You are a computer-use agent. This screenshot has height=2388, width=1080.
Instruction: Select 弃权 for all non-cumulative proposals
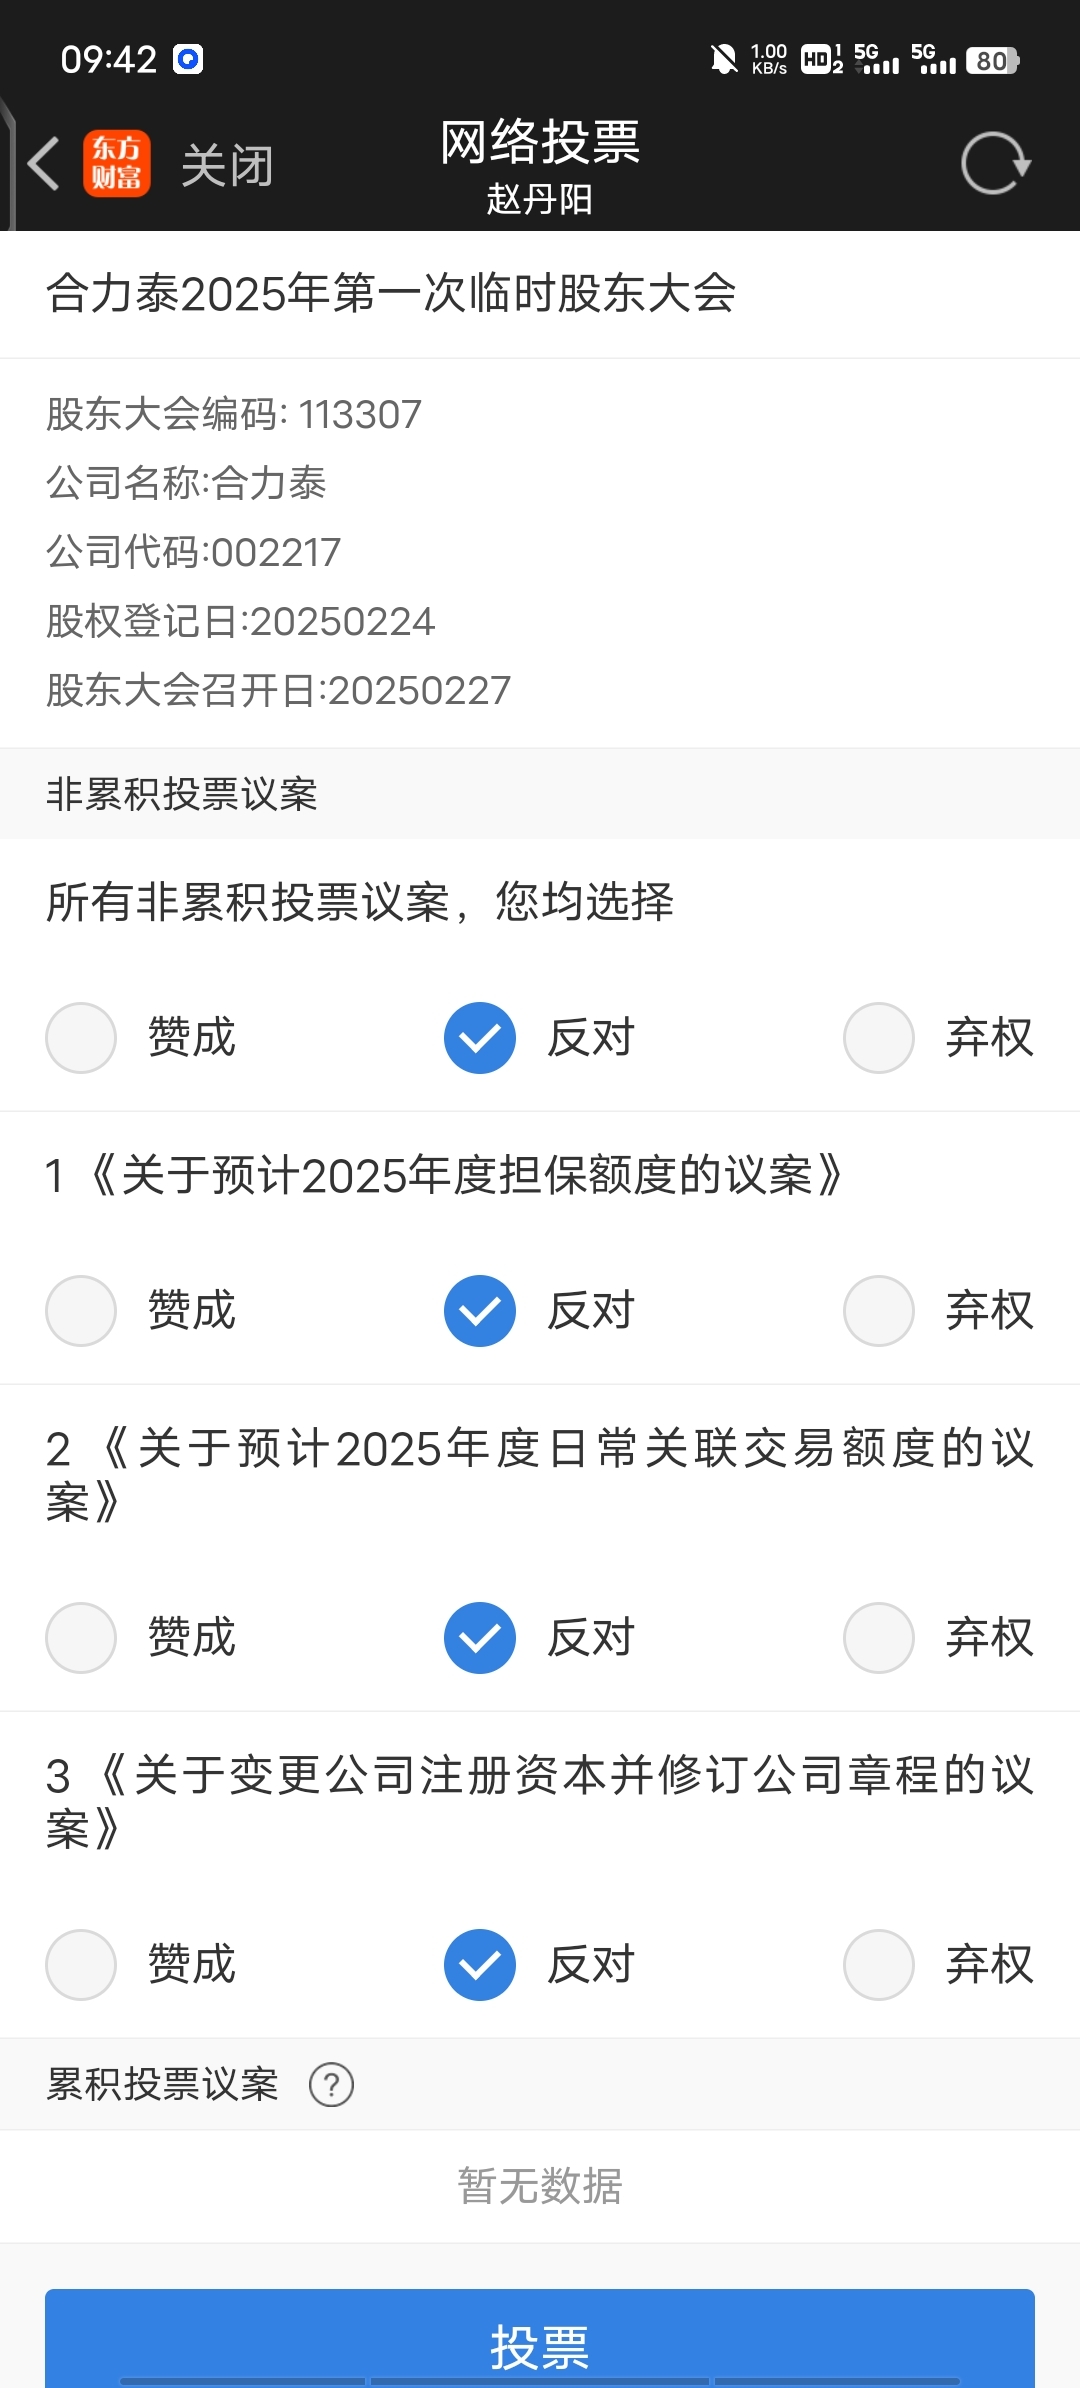(879, 1038)
